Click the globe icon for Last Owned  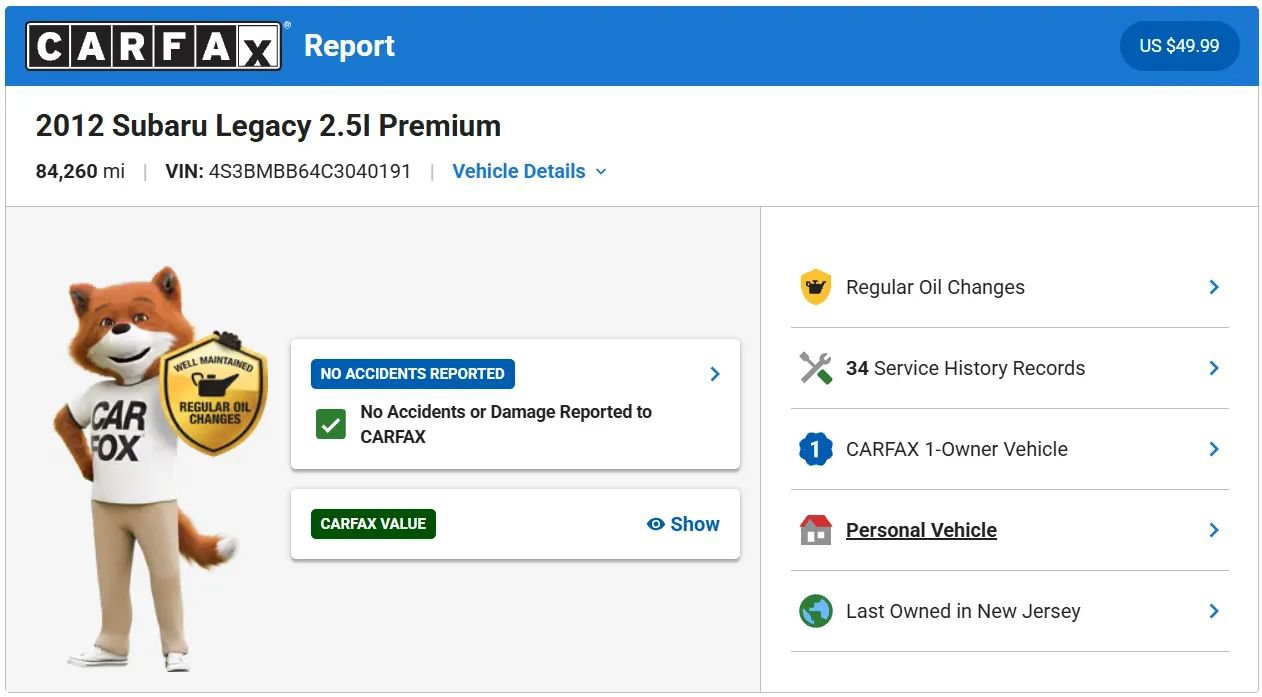[x=816, y=611]
